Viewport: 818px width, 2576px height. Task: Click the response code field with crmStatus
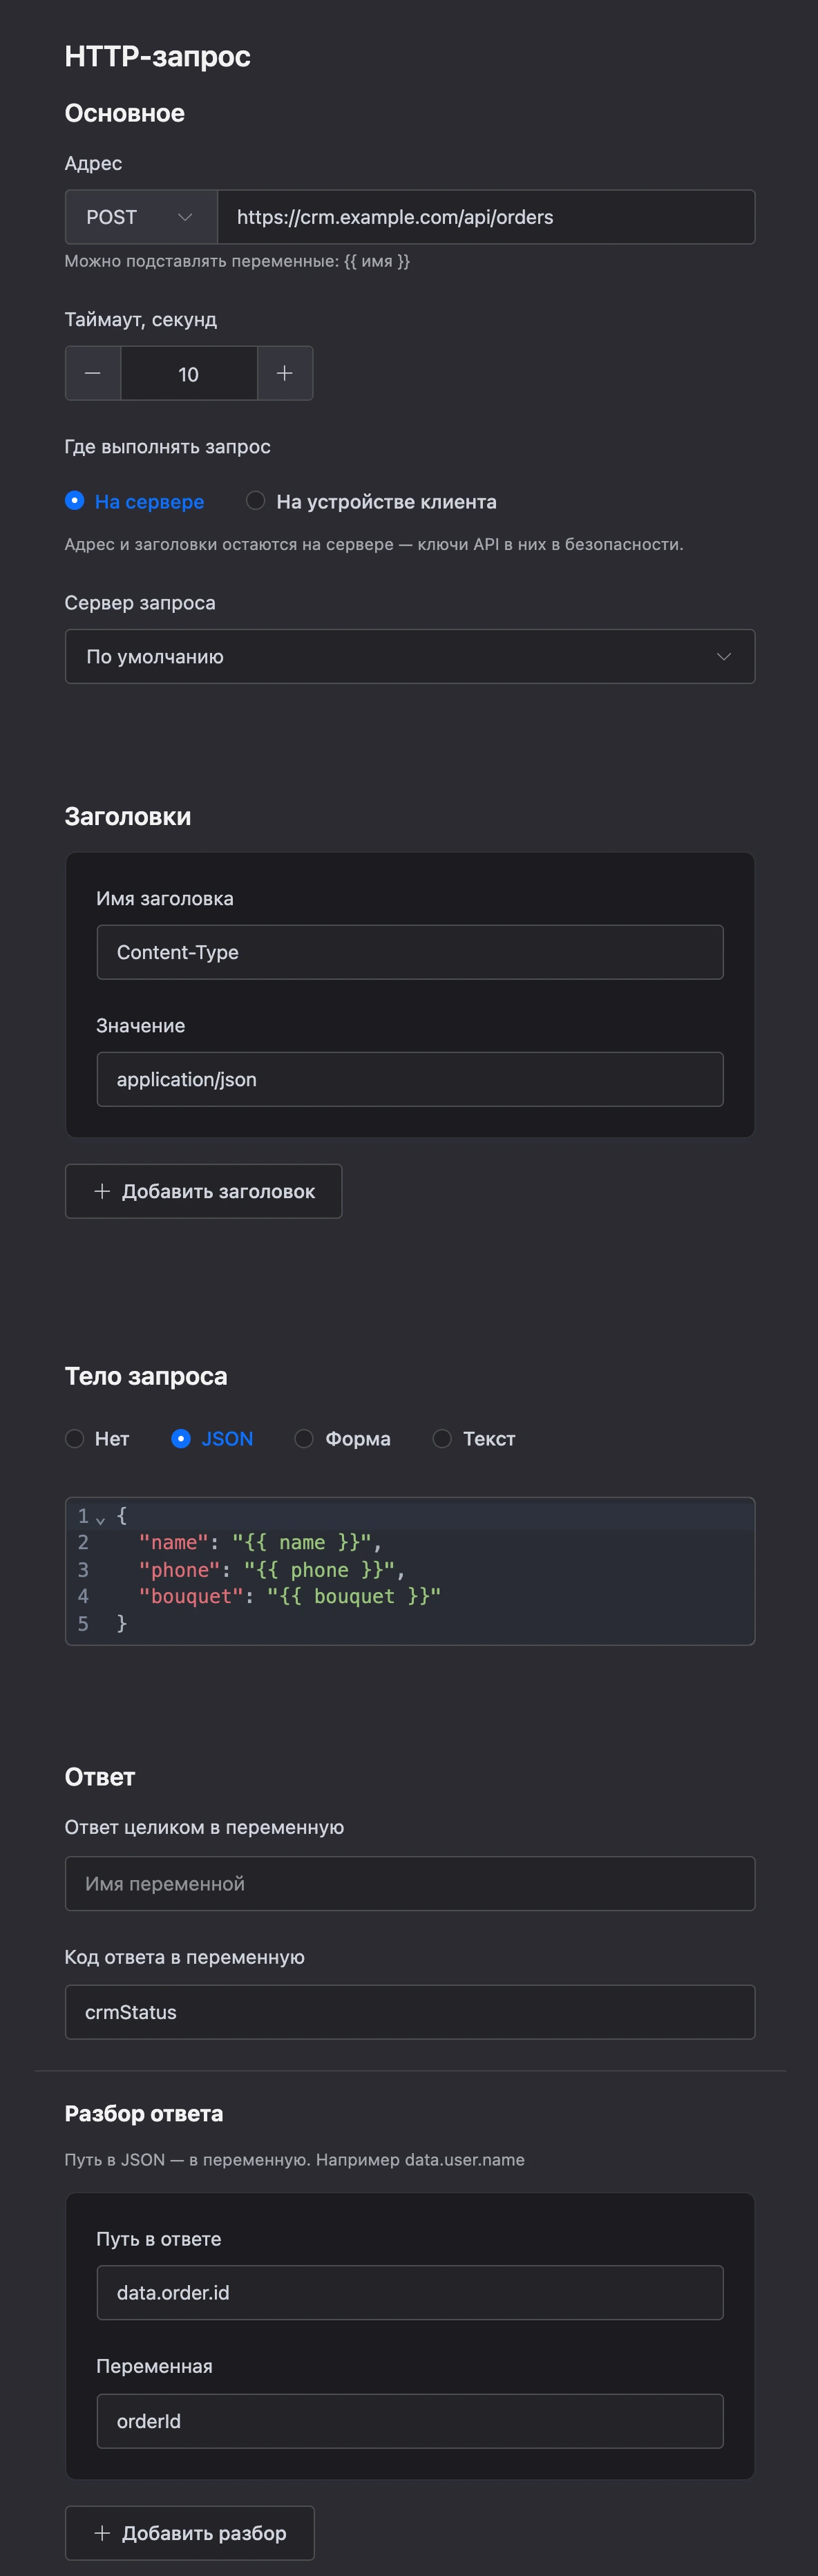tap(410, 2012)
